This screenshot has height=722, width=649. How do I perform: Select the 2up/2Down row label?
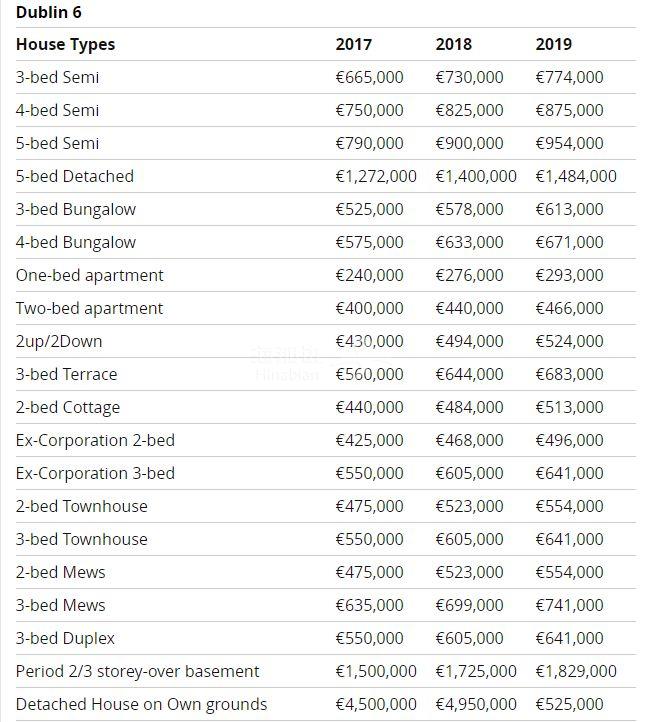pyautogui.click(x=58, y=341)
